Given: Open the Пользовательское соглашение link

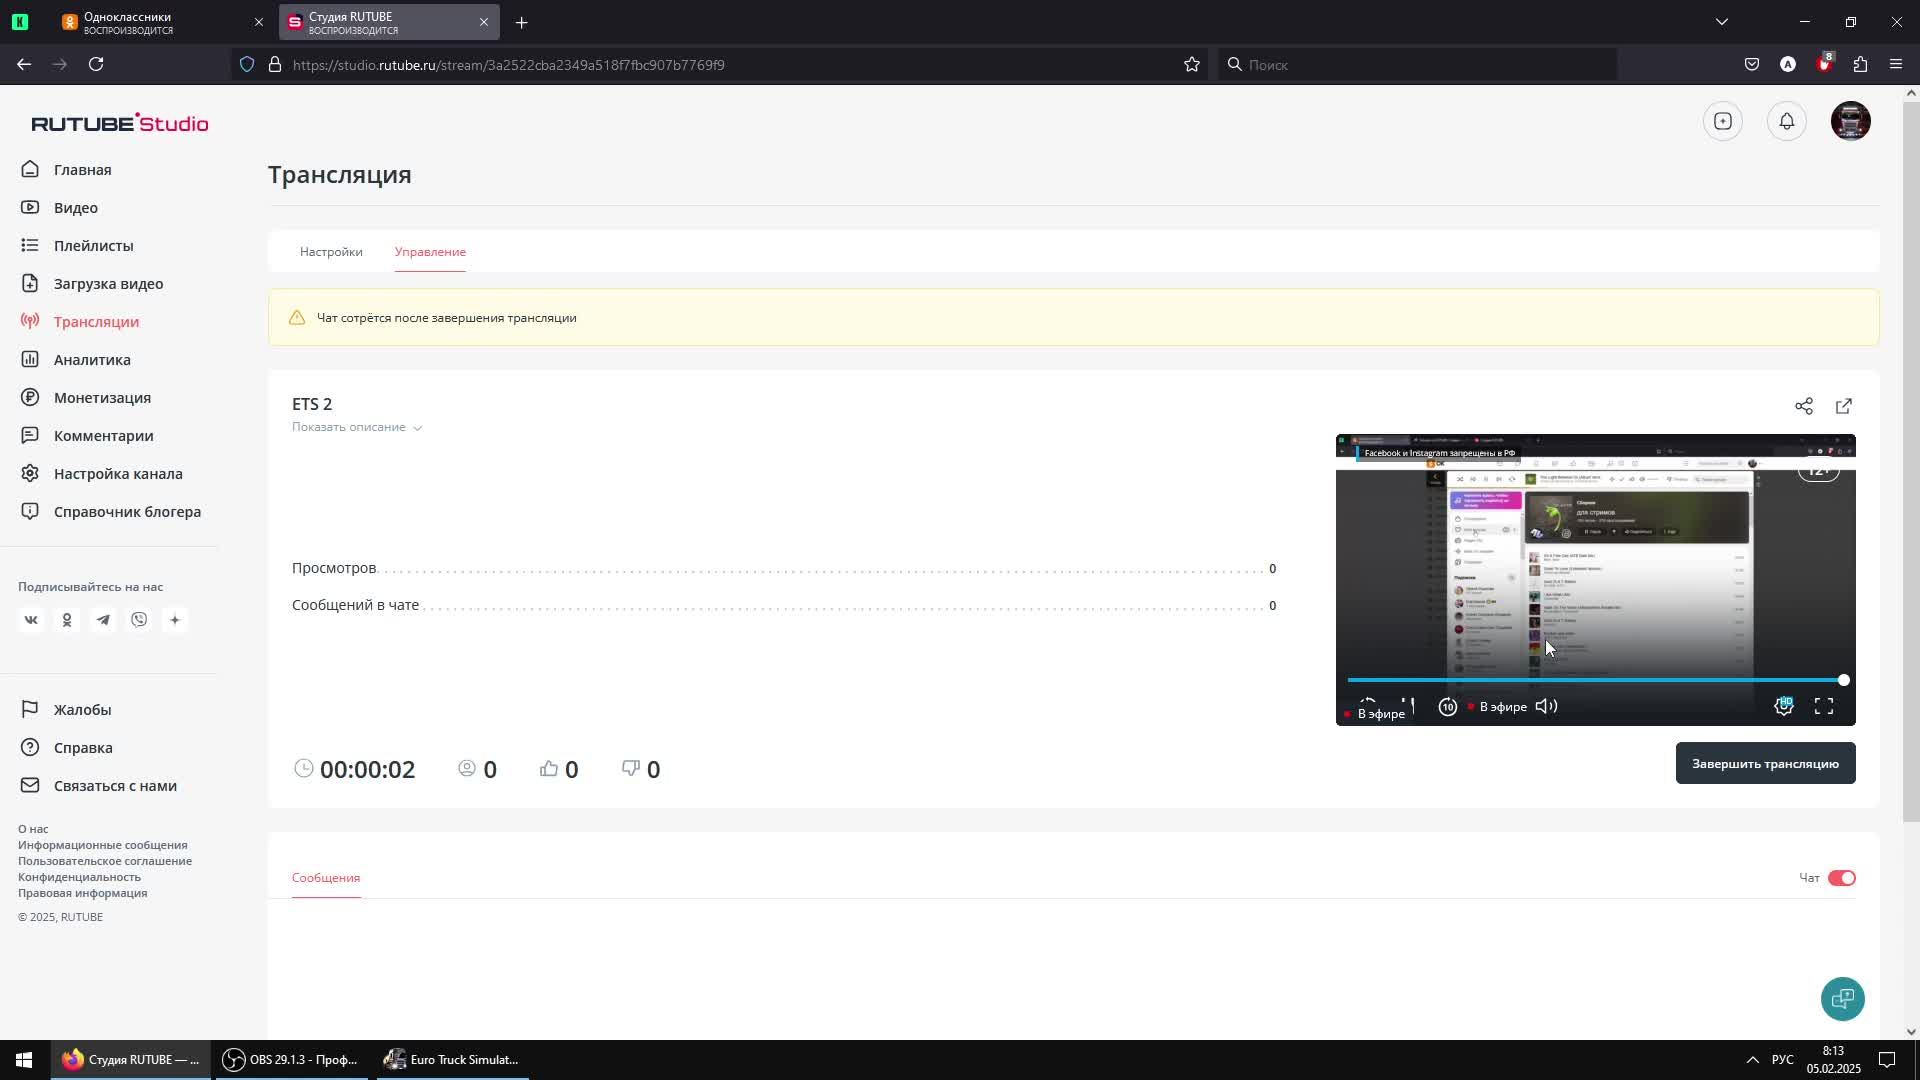Looking at the screenshot, I should pos(105,861).
